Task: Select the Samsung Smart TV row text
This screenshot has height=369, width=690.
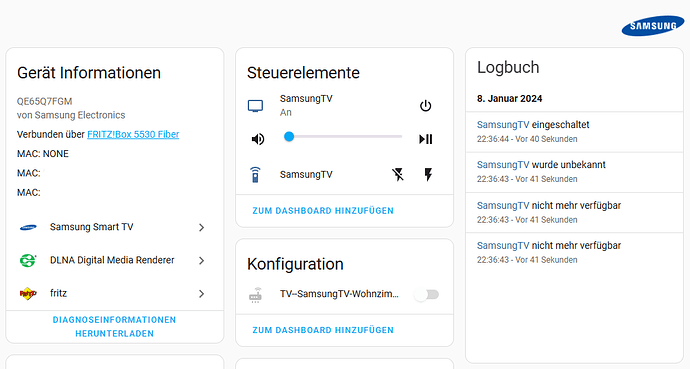Action: click(92, 227)
